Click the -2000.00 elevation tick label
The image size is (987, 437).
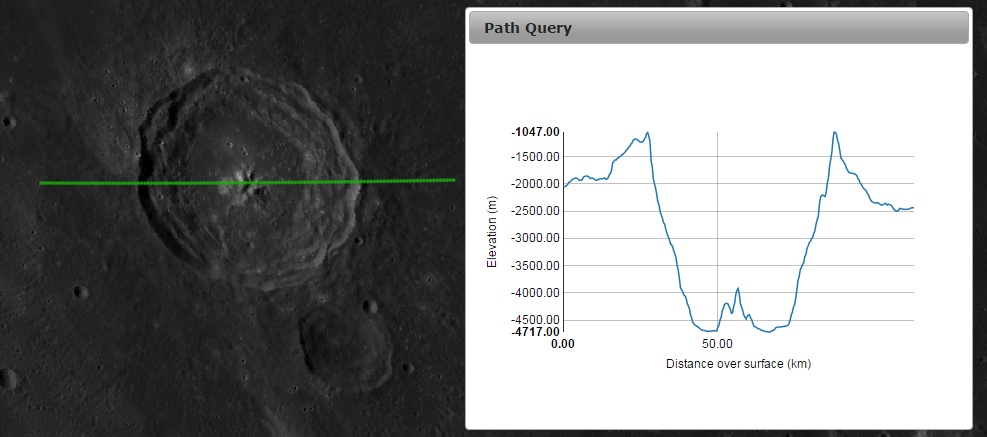click(535, 184)
